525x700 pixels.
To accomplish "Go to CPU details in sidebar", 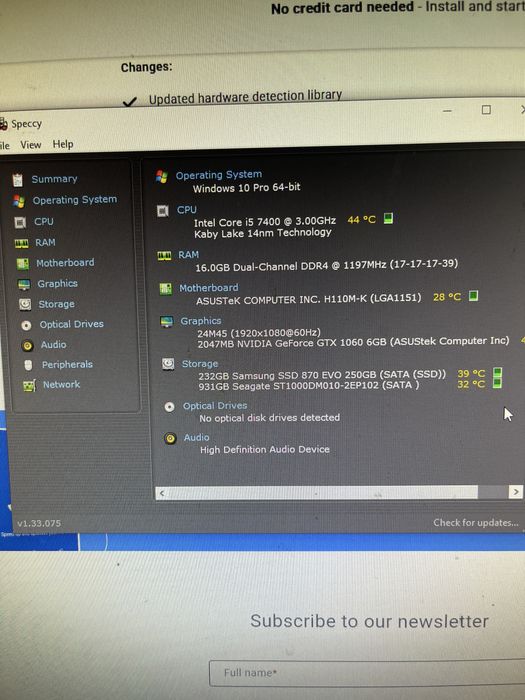I will (x=44, y=221).
